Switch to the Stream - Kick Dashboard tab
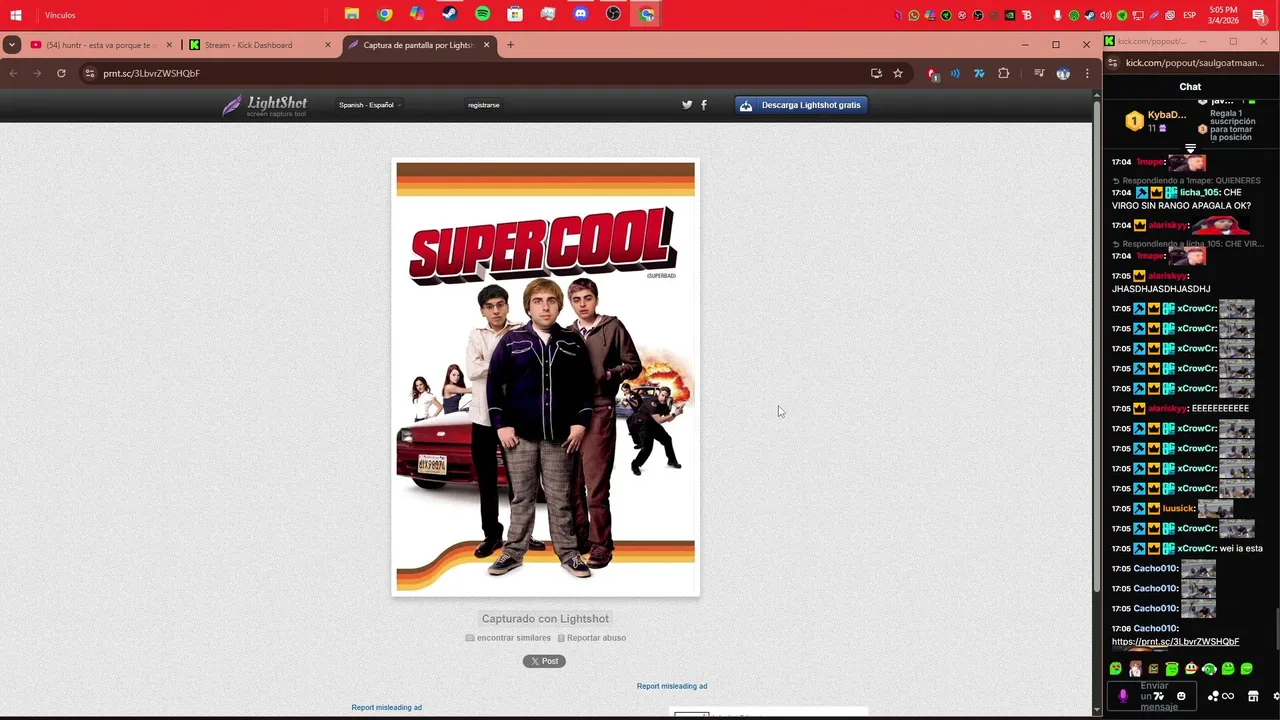1280x720 pixels. tap(258, 45)
